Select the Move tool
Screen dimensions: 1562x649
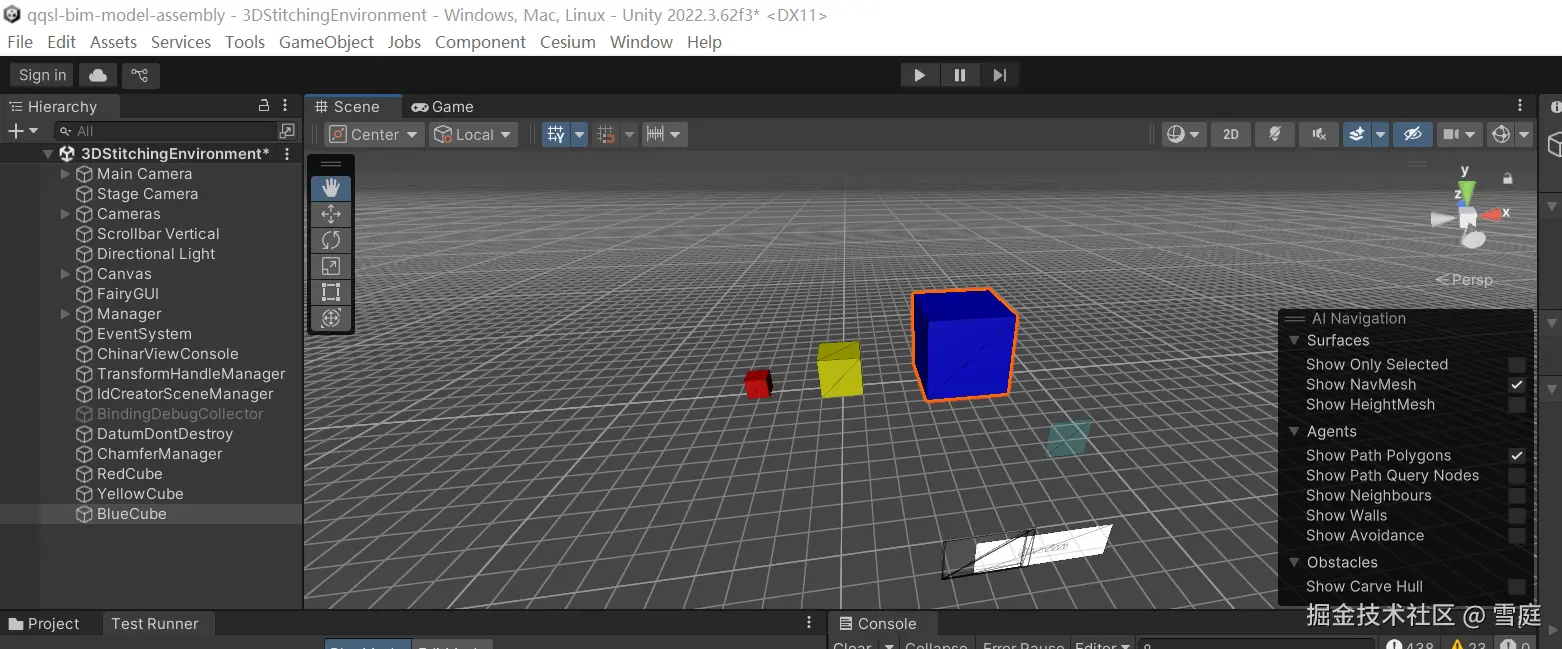click(331, 214)
